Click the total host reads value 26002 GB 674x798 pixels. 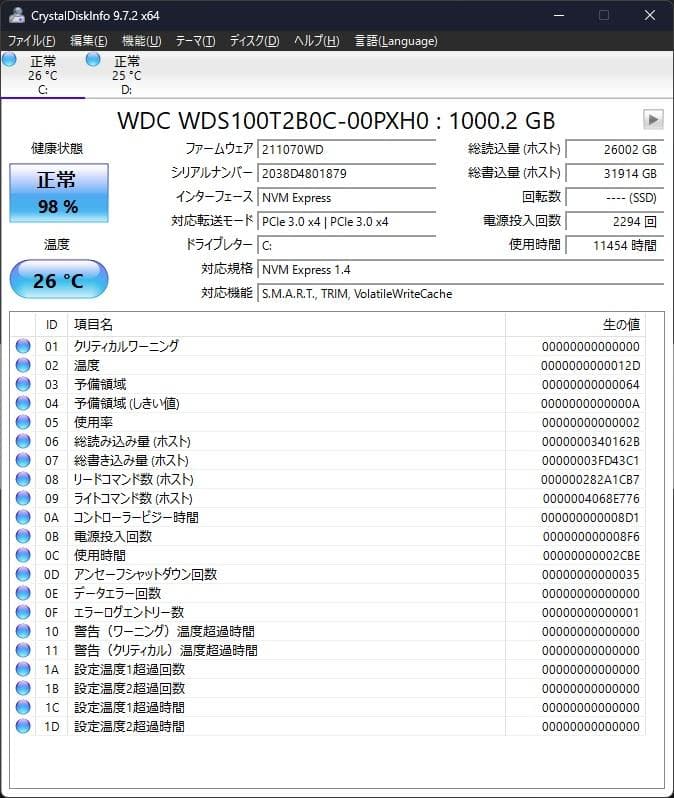pos(615,150)
